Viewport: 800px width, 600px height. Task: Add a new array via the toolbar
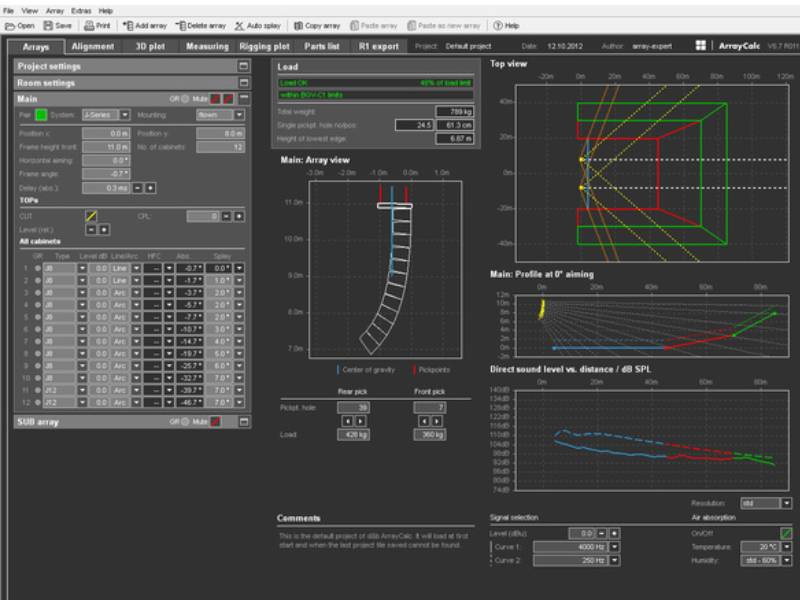pyautogui.click(x=144, y=25)
